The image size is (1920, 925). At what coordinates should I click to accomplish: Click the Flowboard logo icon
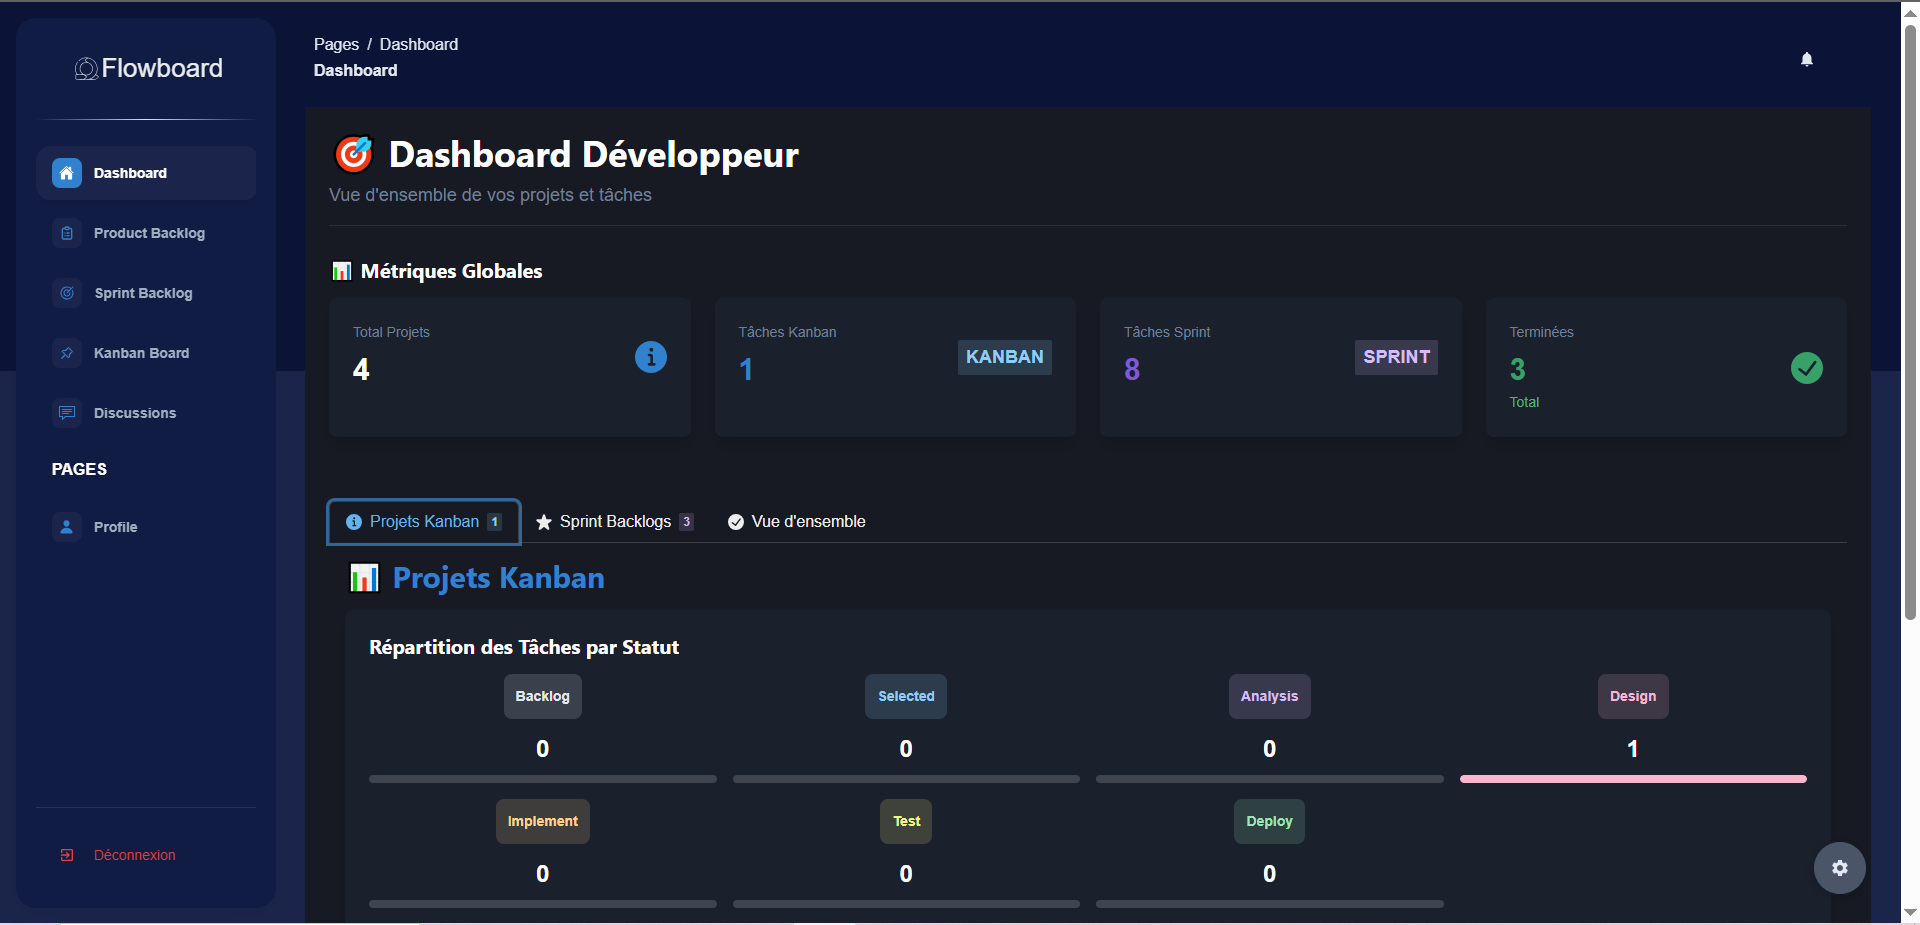[86, 68]
